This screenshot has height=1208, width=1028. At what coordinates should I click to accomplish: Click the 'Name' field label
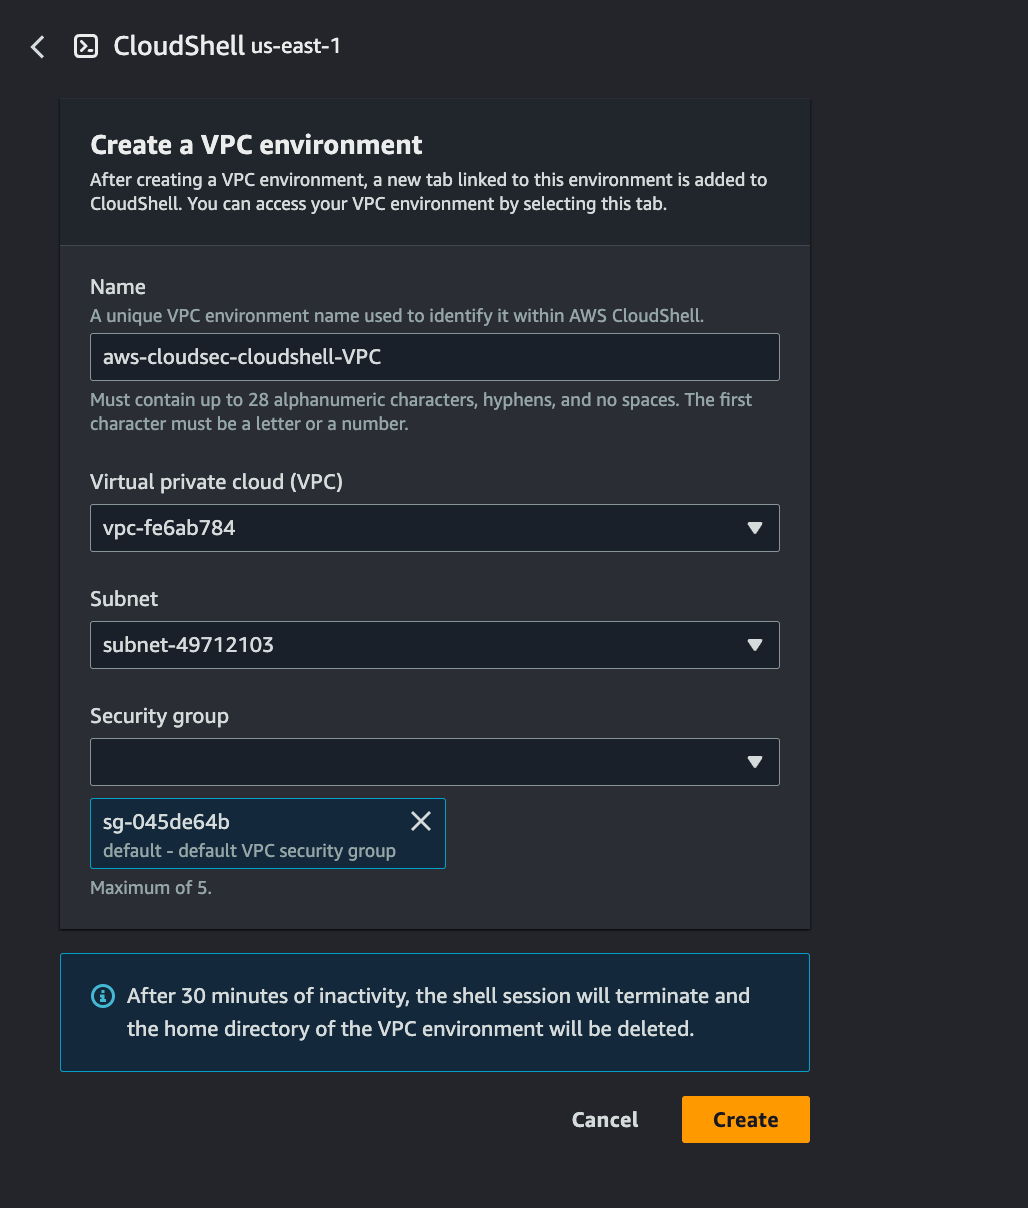click(118, 287)
